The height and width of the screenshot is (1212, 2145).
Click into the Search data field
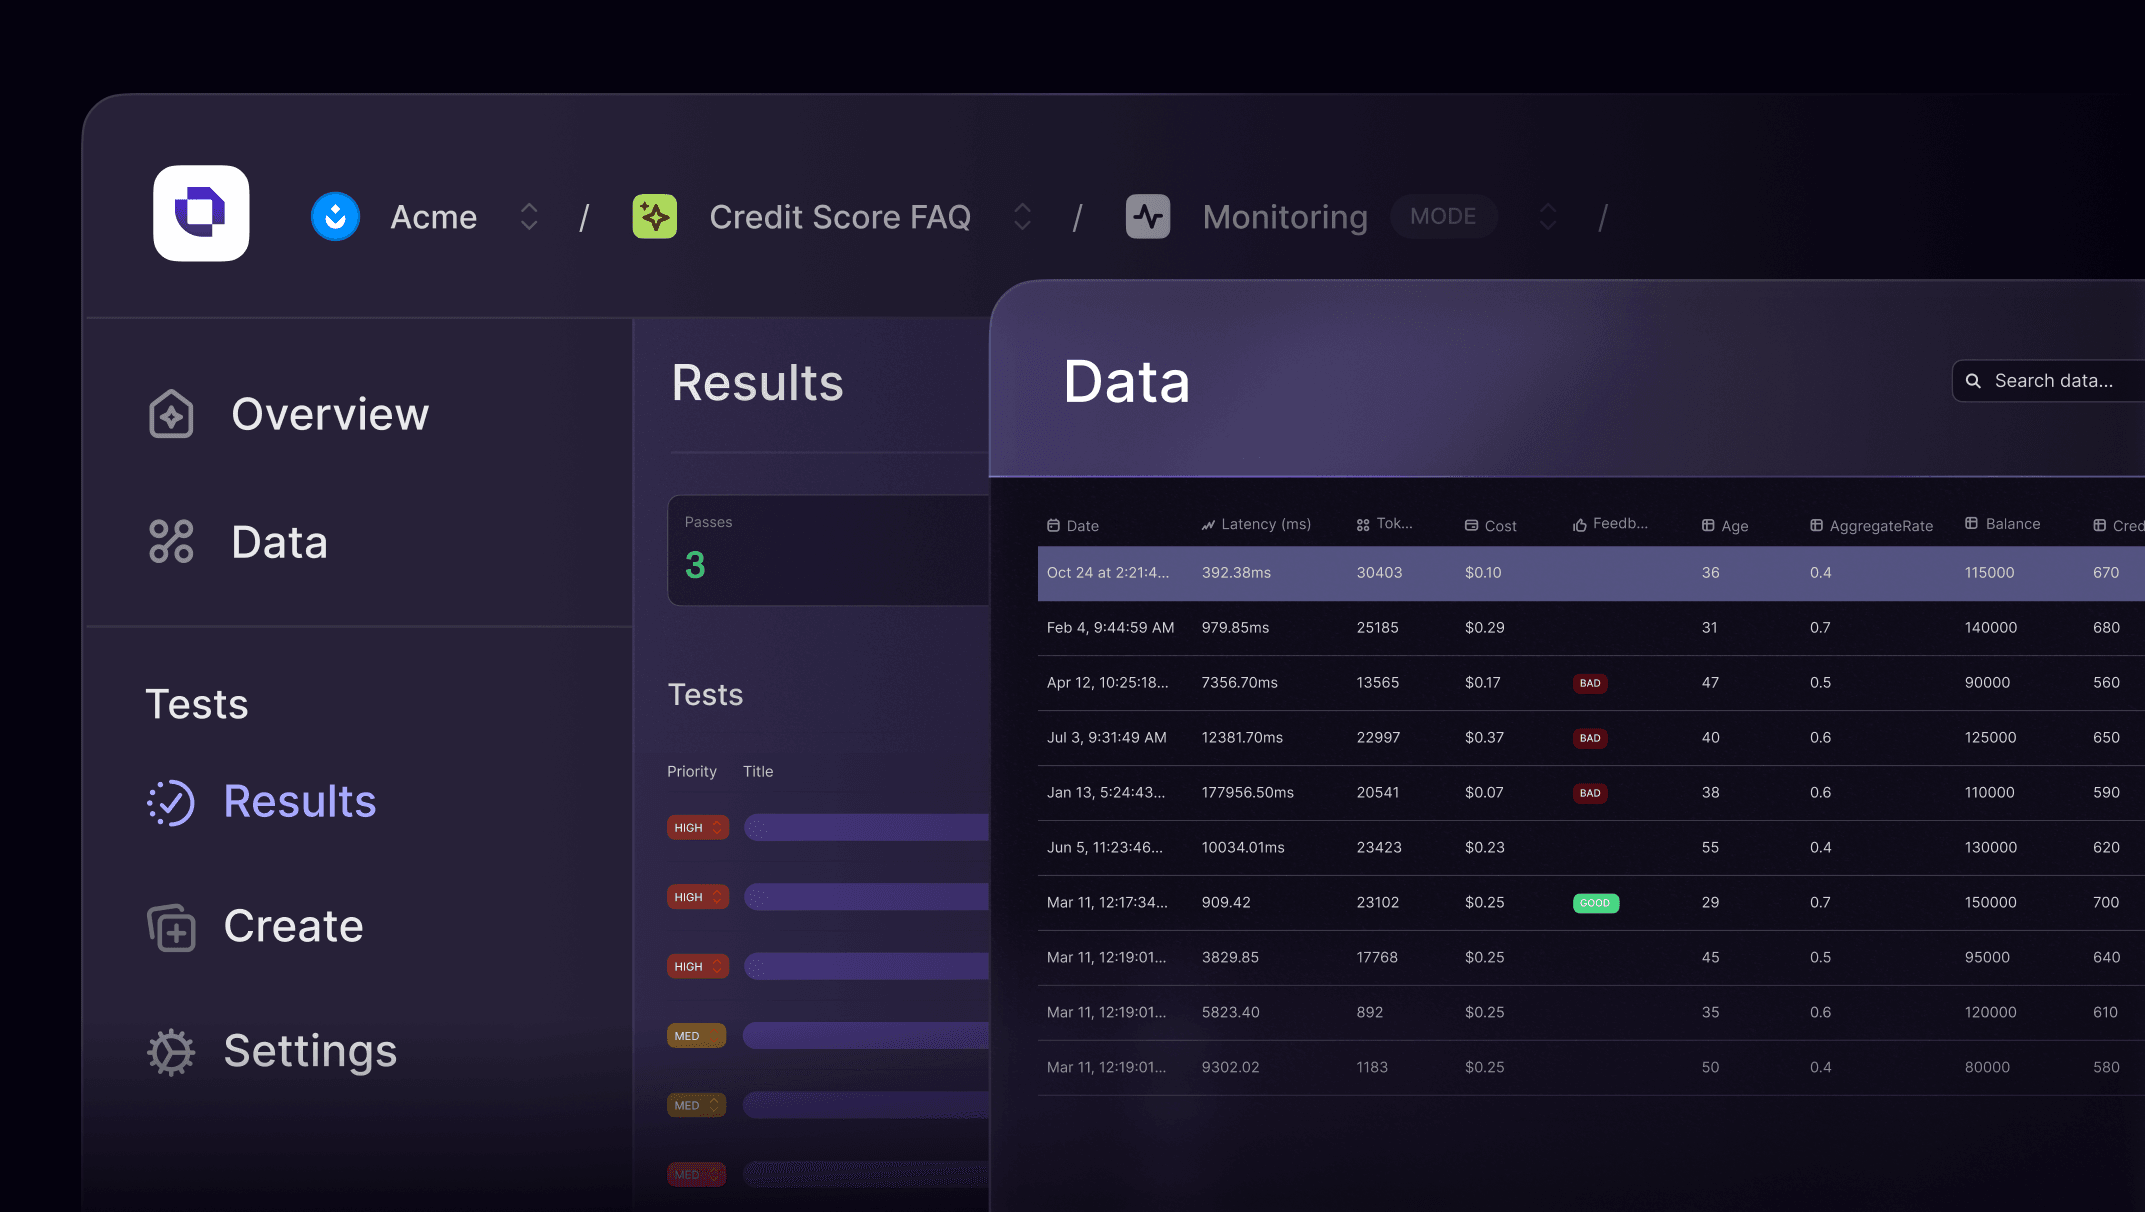click(x=2055, y=381)
